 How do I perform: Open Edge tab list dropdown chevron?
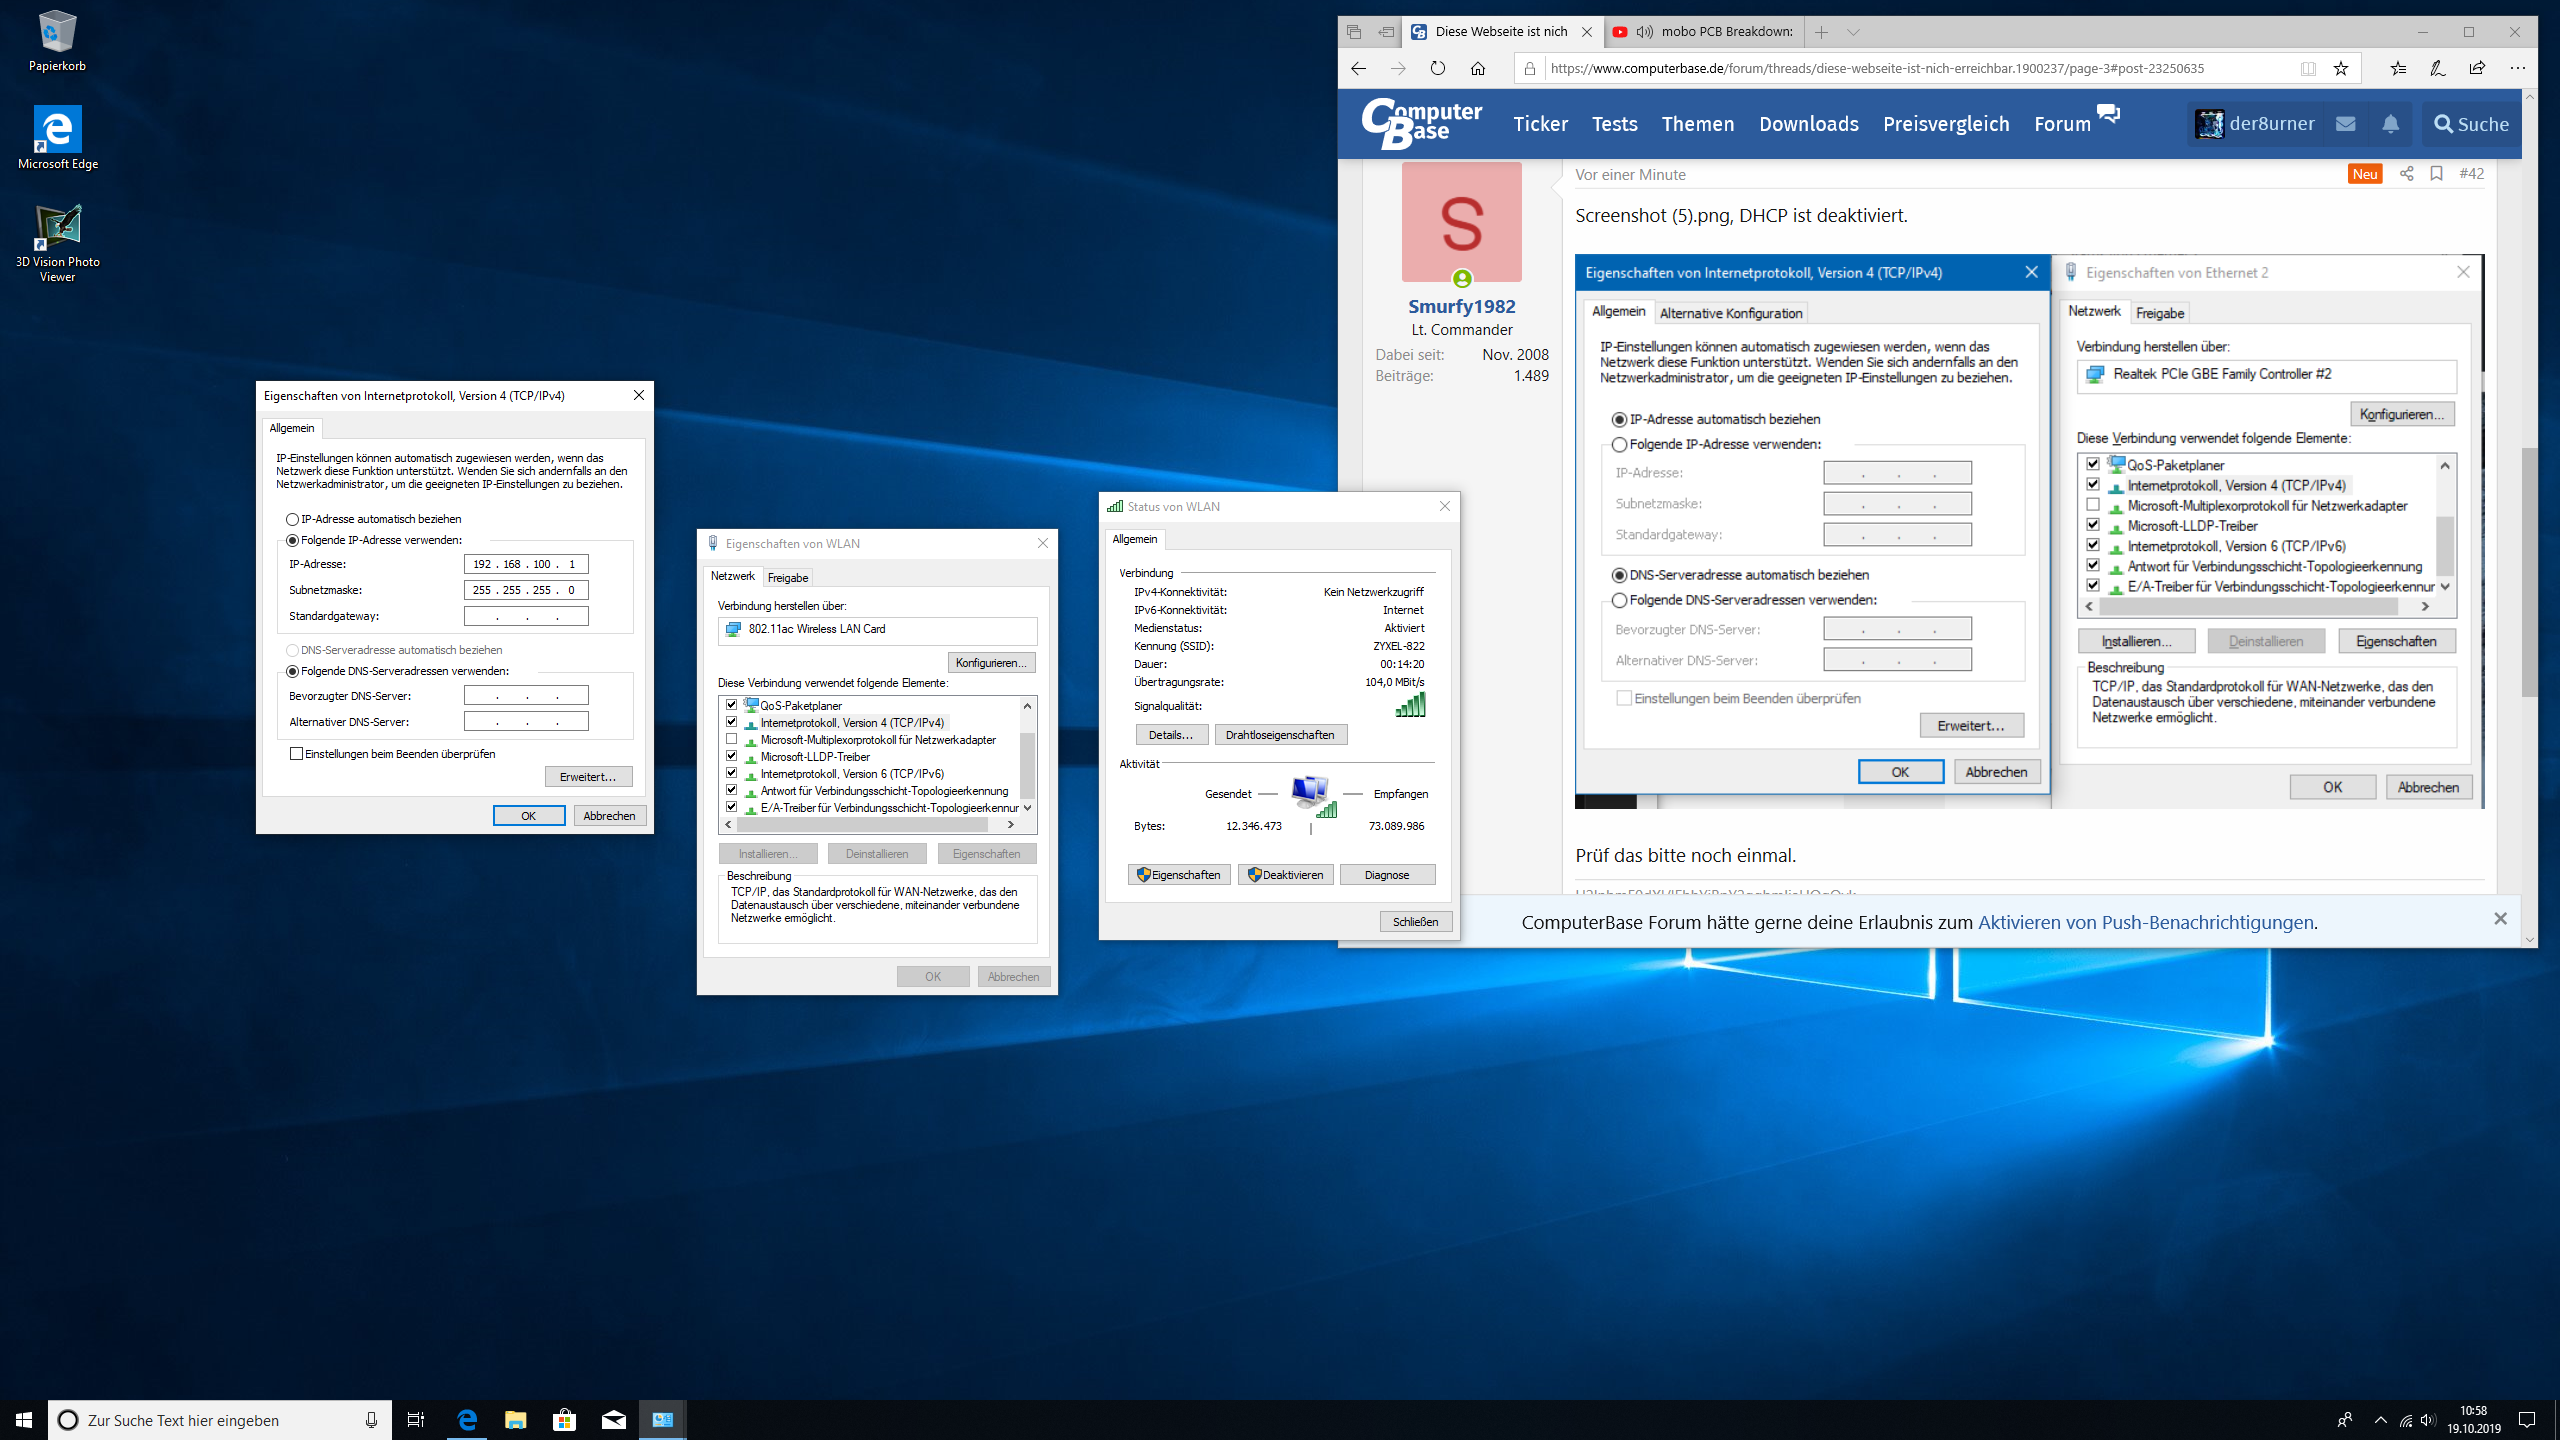click(1853, 32)
